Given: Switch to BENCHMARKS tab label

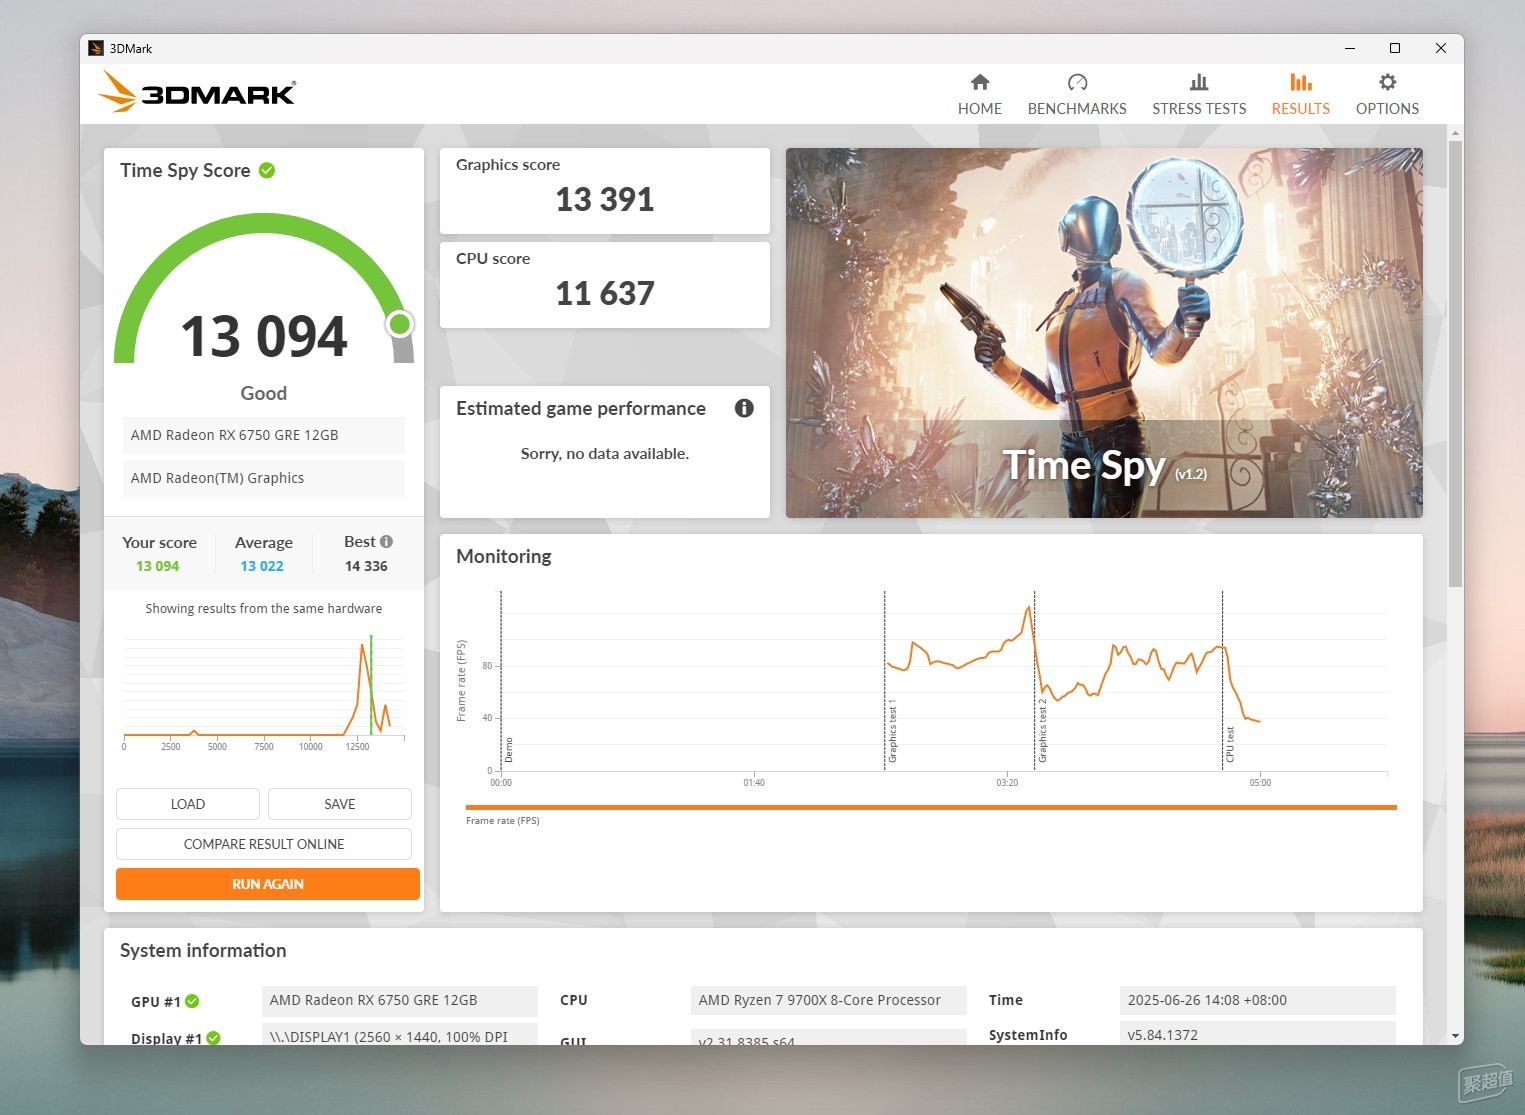Looking at the screenshot, I should (x=1077, y=108).
